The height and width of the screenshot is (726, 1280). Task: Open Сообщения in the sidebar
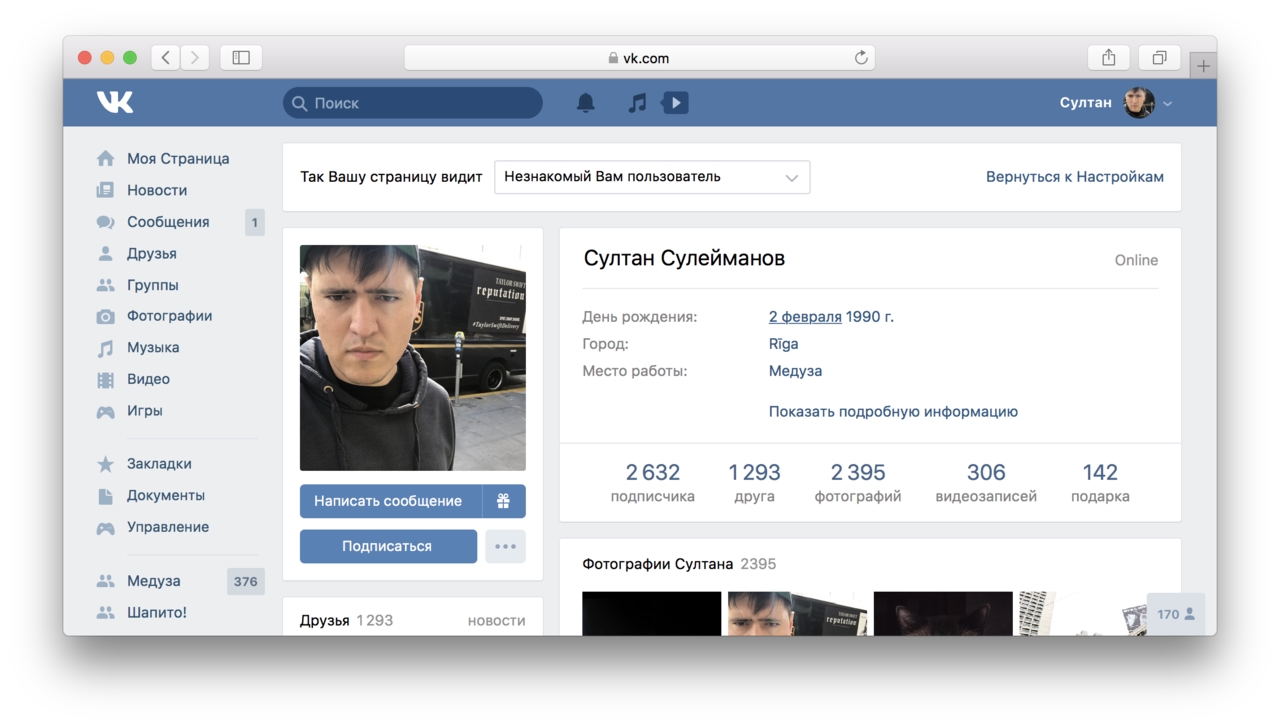click(x=168, y=222)
